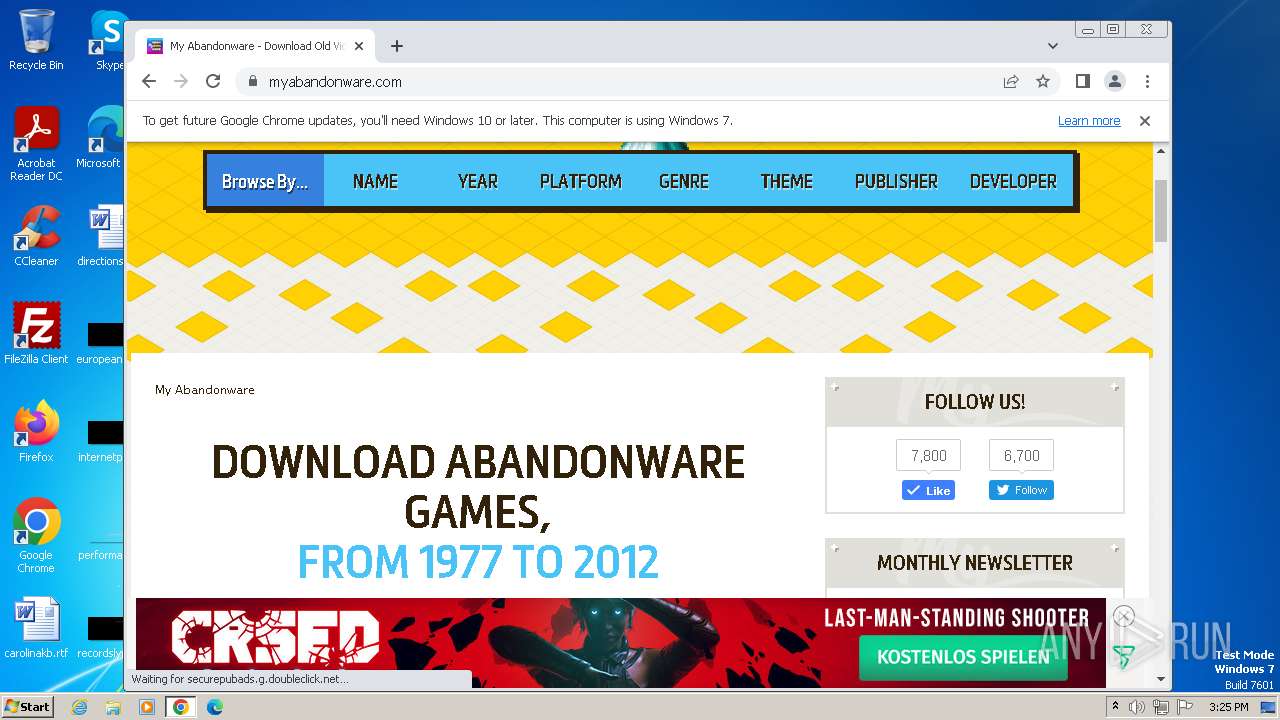Open the Windows Start button
Viewport: 1280px width, 720px height.
(x=27, y=706)
